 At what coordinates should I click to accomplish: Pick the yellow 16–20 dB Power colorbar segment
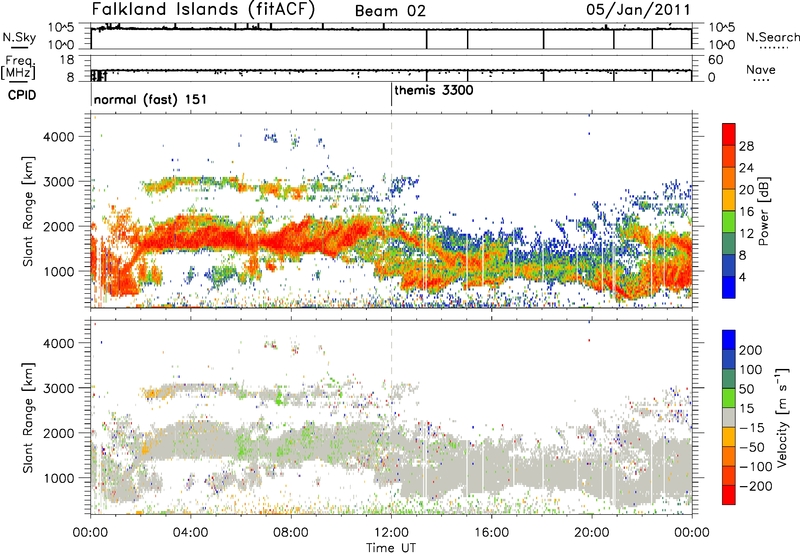click(729, 200)
